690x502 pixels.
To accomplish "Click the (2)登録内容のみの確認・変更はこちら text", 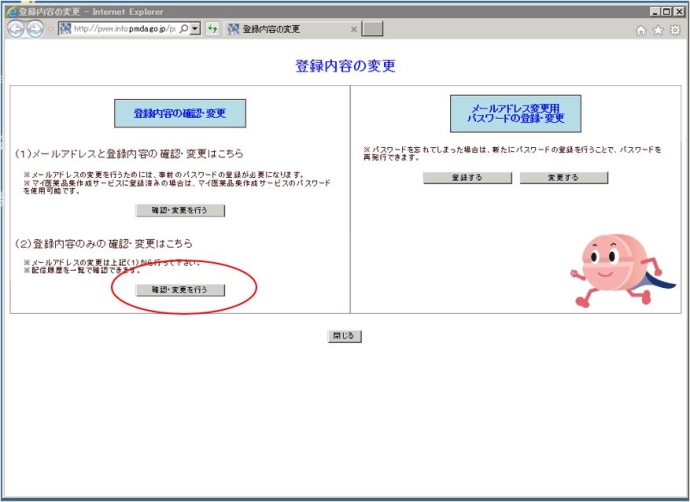I will click(x=103, y=244).
